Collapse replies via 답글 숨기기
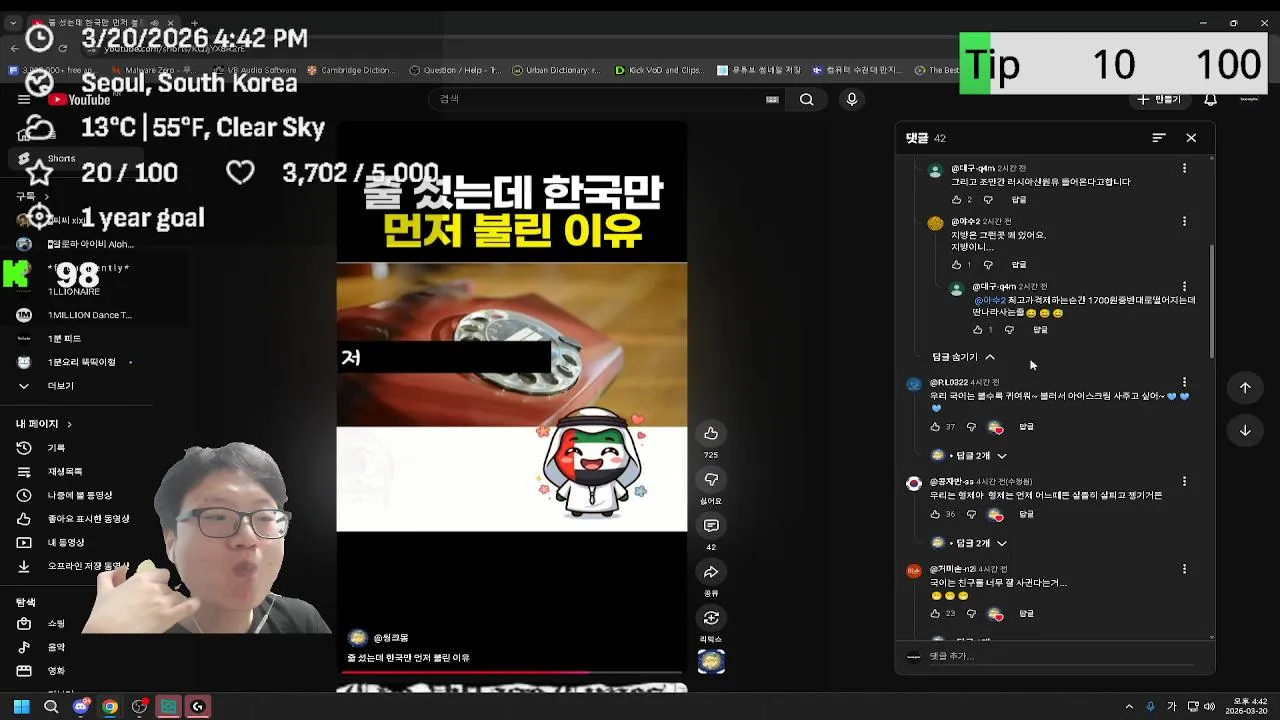 click(x=963, y=357)
